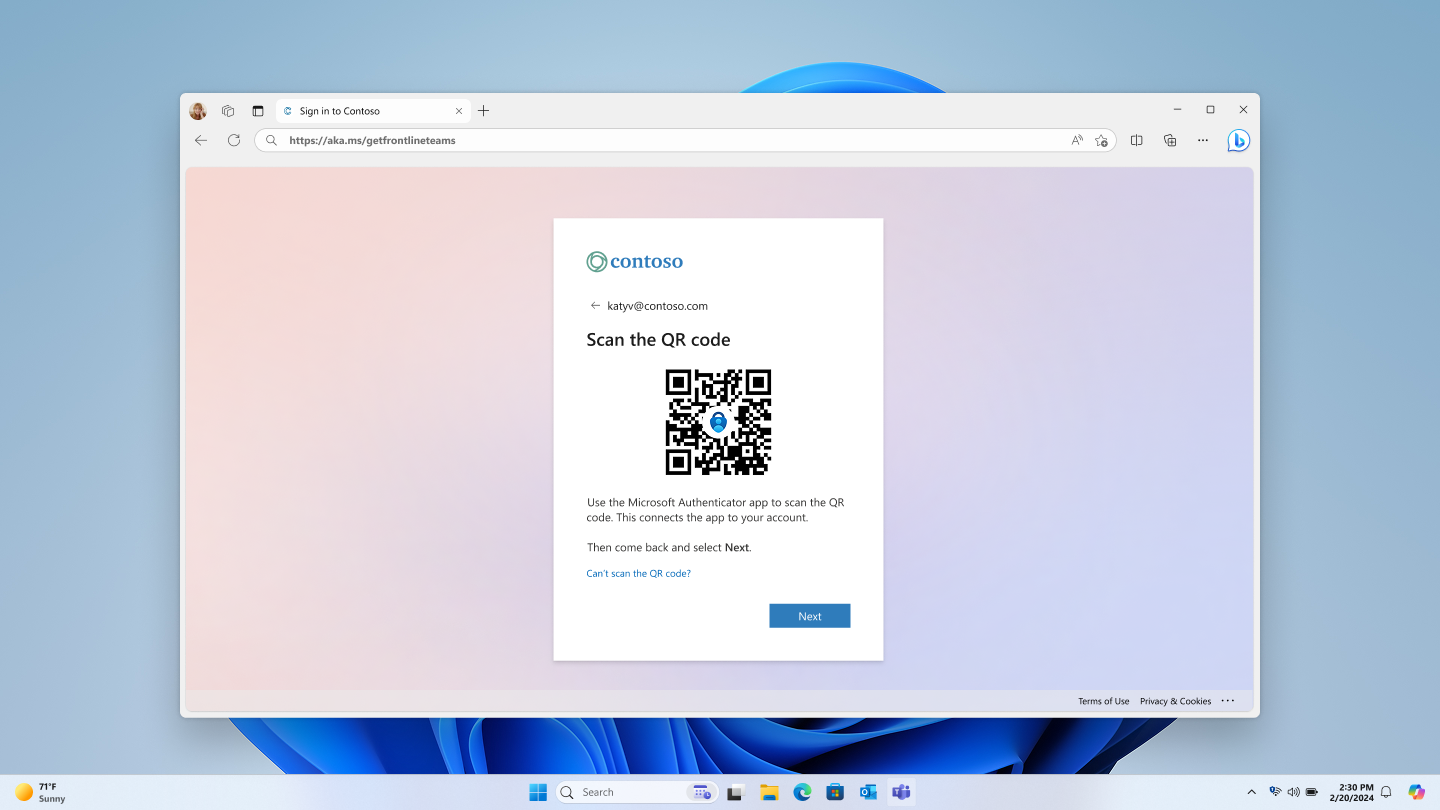The image size is (1440, 810).
Task: Open network status in system tray
Action: pyautogui.click(x=1275, y=792)
